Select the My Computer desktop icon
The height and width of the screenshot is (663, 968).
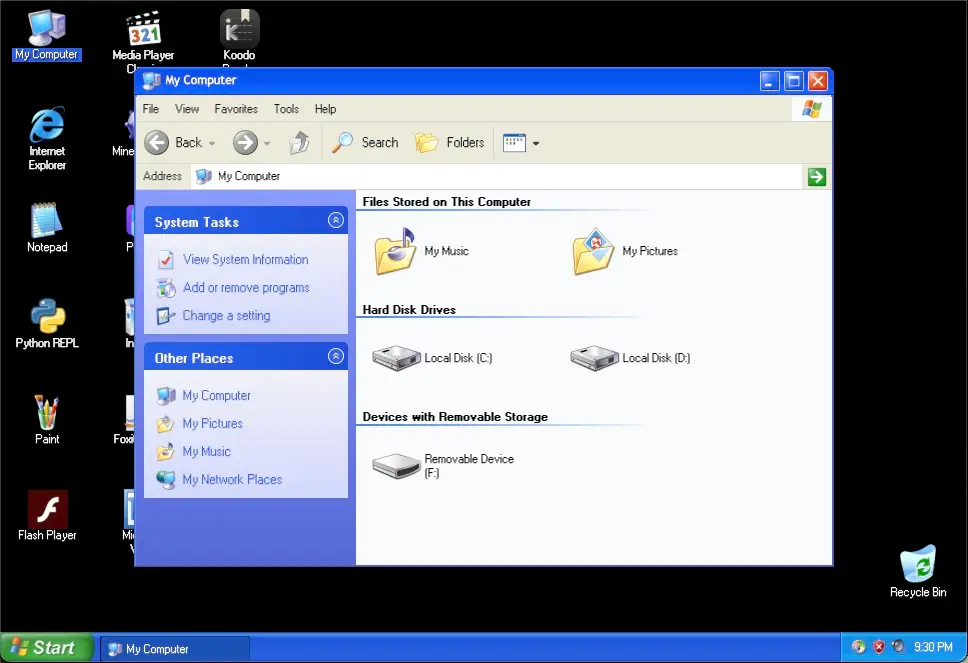(47, 35)
